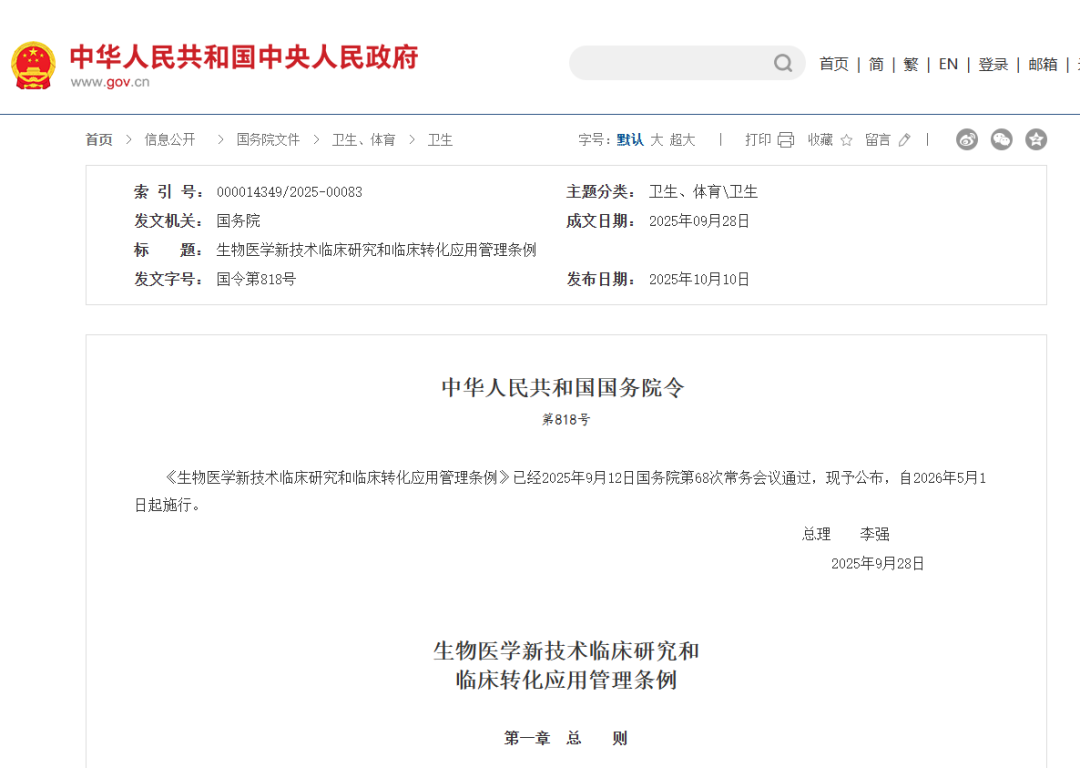Click the favorite star outline icon

(x=846, y=140)
